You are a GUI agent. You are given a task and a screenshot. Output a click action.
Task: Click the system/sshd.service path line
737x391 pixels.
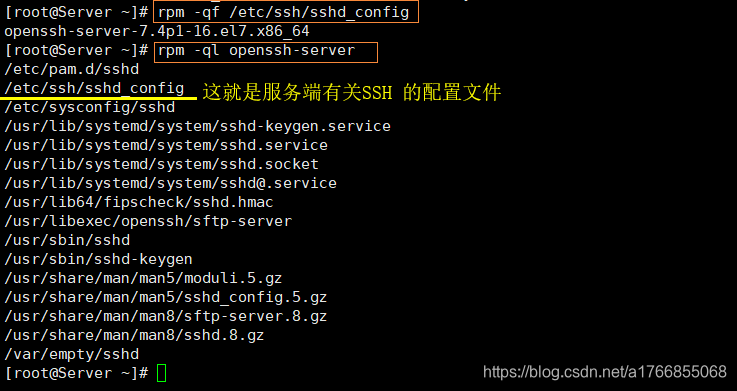coord(166,145)
